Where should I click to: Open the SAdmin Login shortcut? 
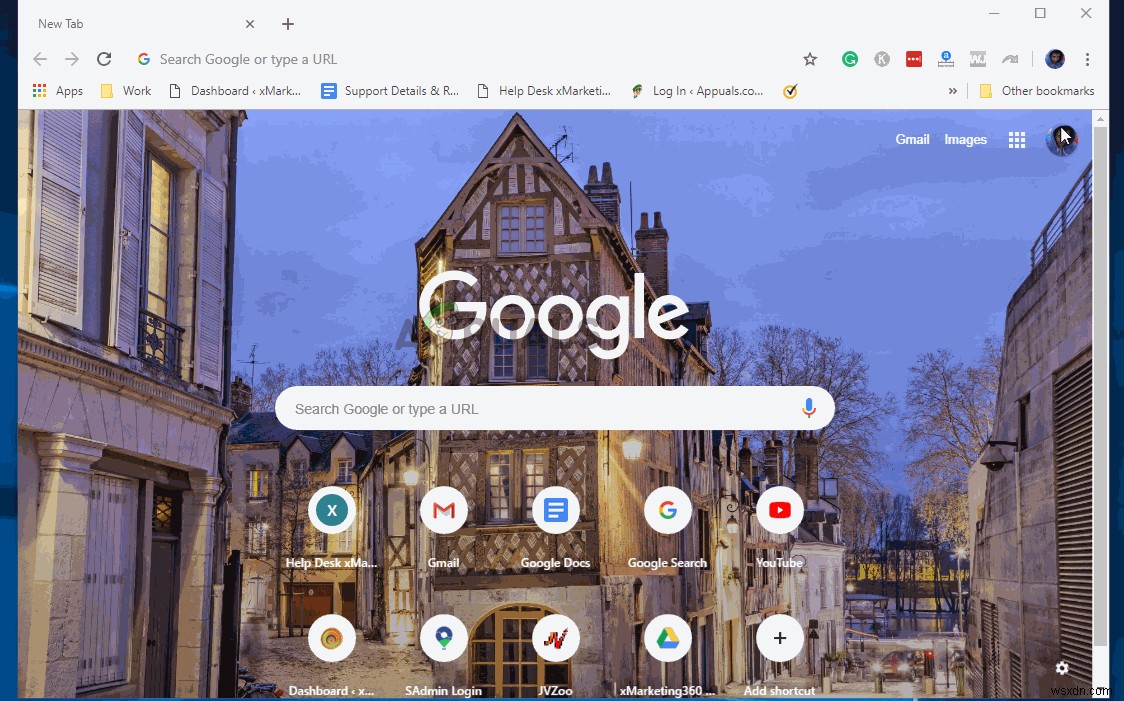pyautogui.click(x=443, y=638)
